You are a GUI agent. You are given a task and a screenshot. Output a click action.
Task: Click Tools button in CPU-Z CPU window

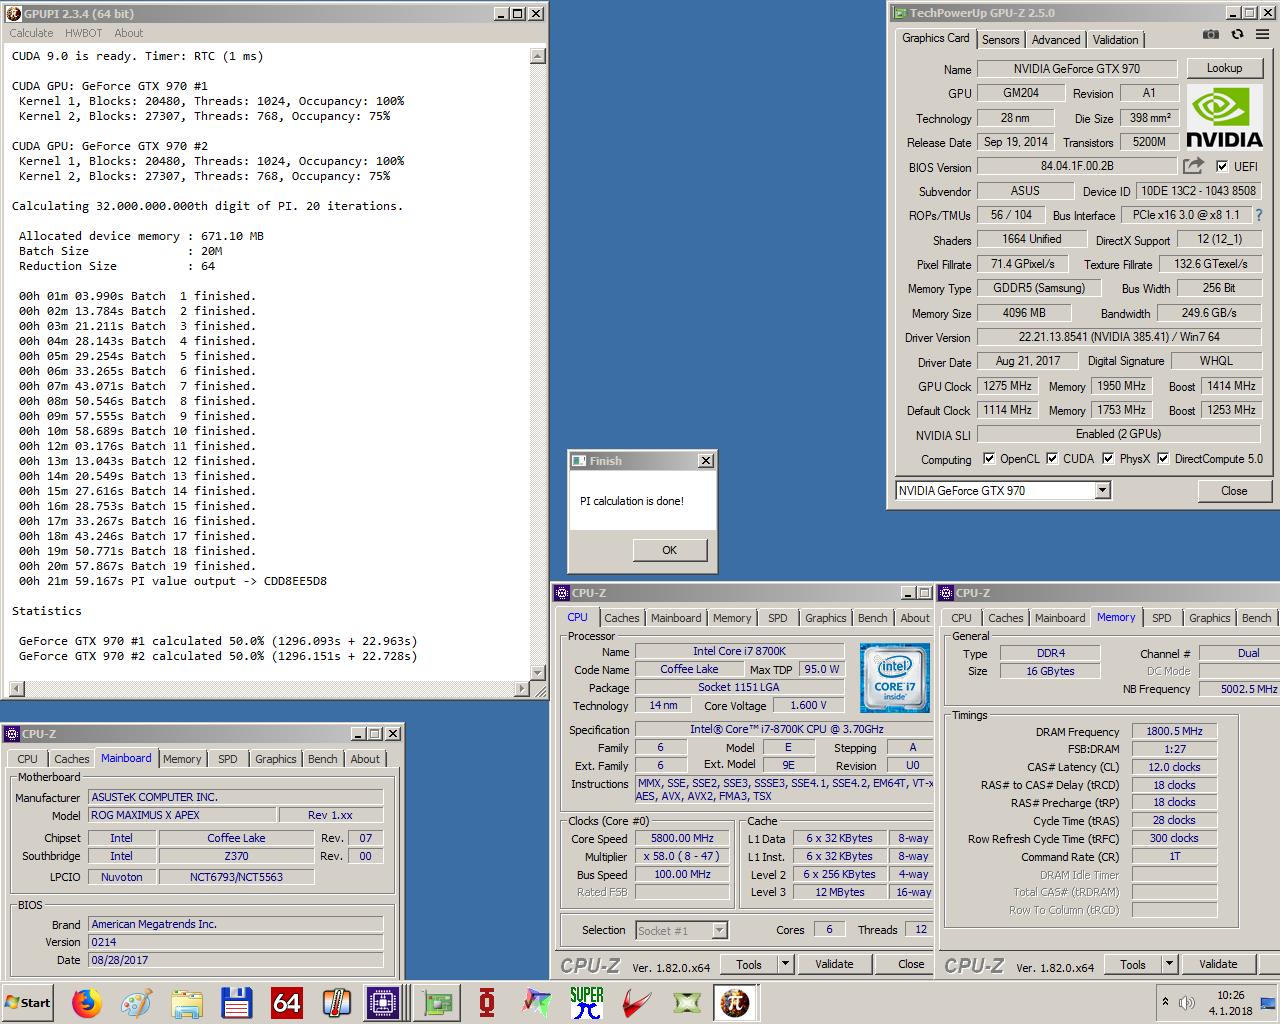tap(749, 964)
